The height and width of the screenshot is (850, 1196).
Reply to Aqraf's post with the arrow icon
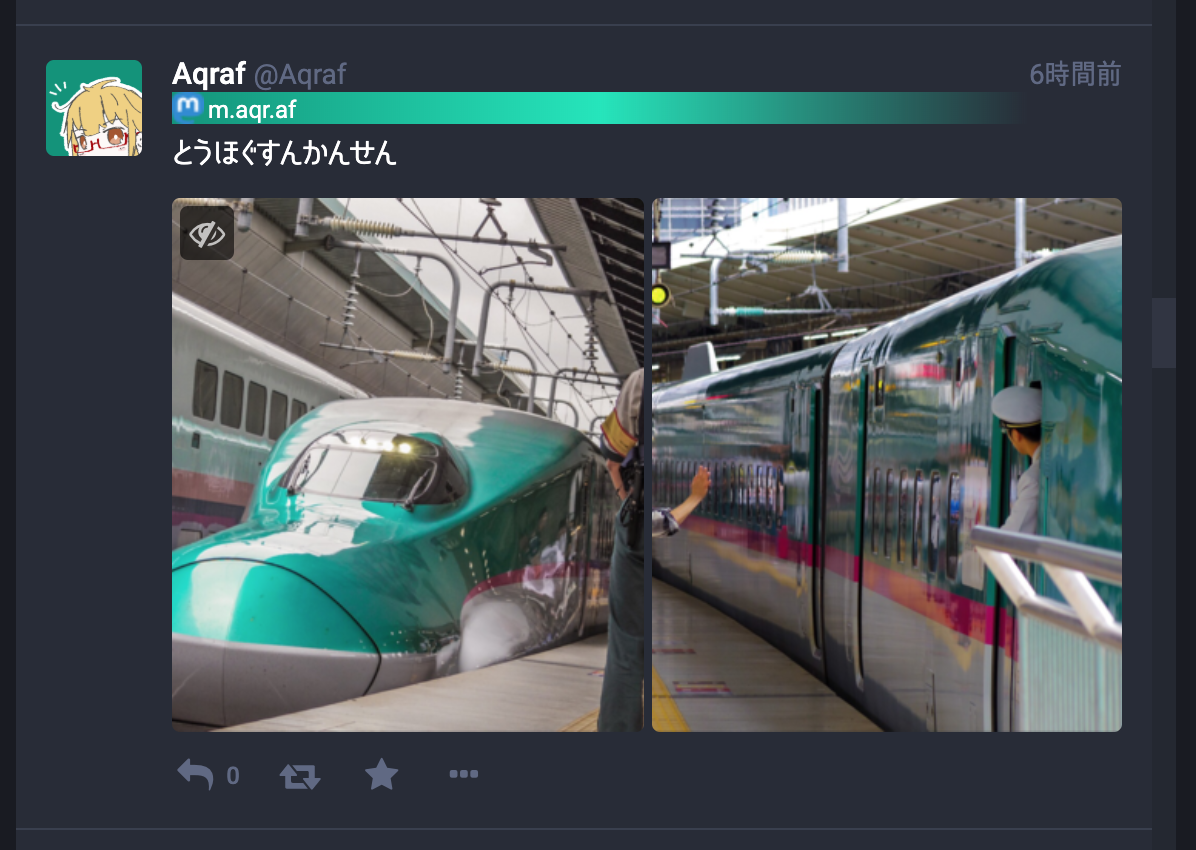tap(195, 774)
